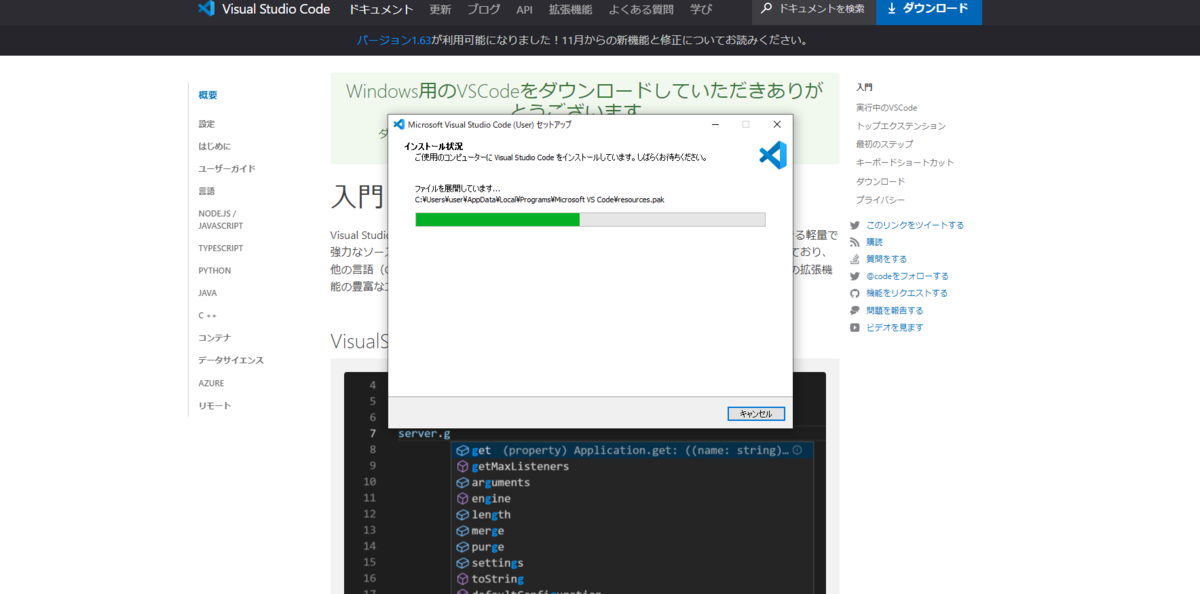This screenshot has height=594, width=1200.
Task: Jump to キーボードショートカット section link
Action: point(905,162)
